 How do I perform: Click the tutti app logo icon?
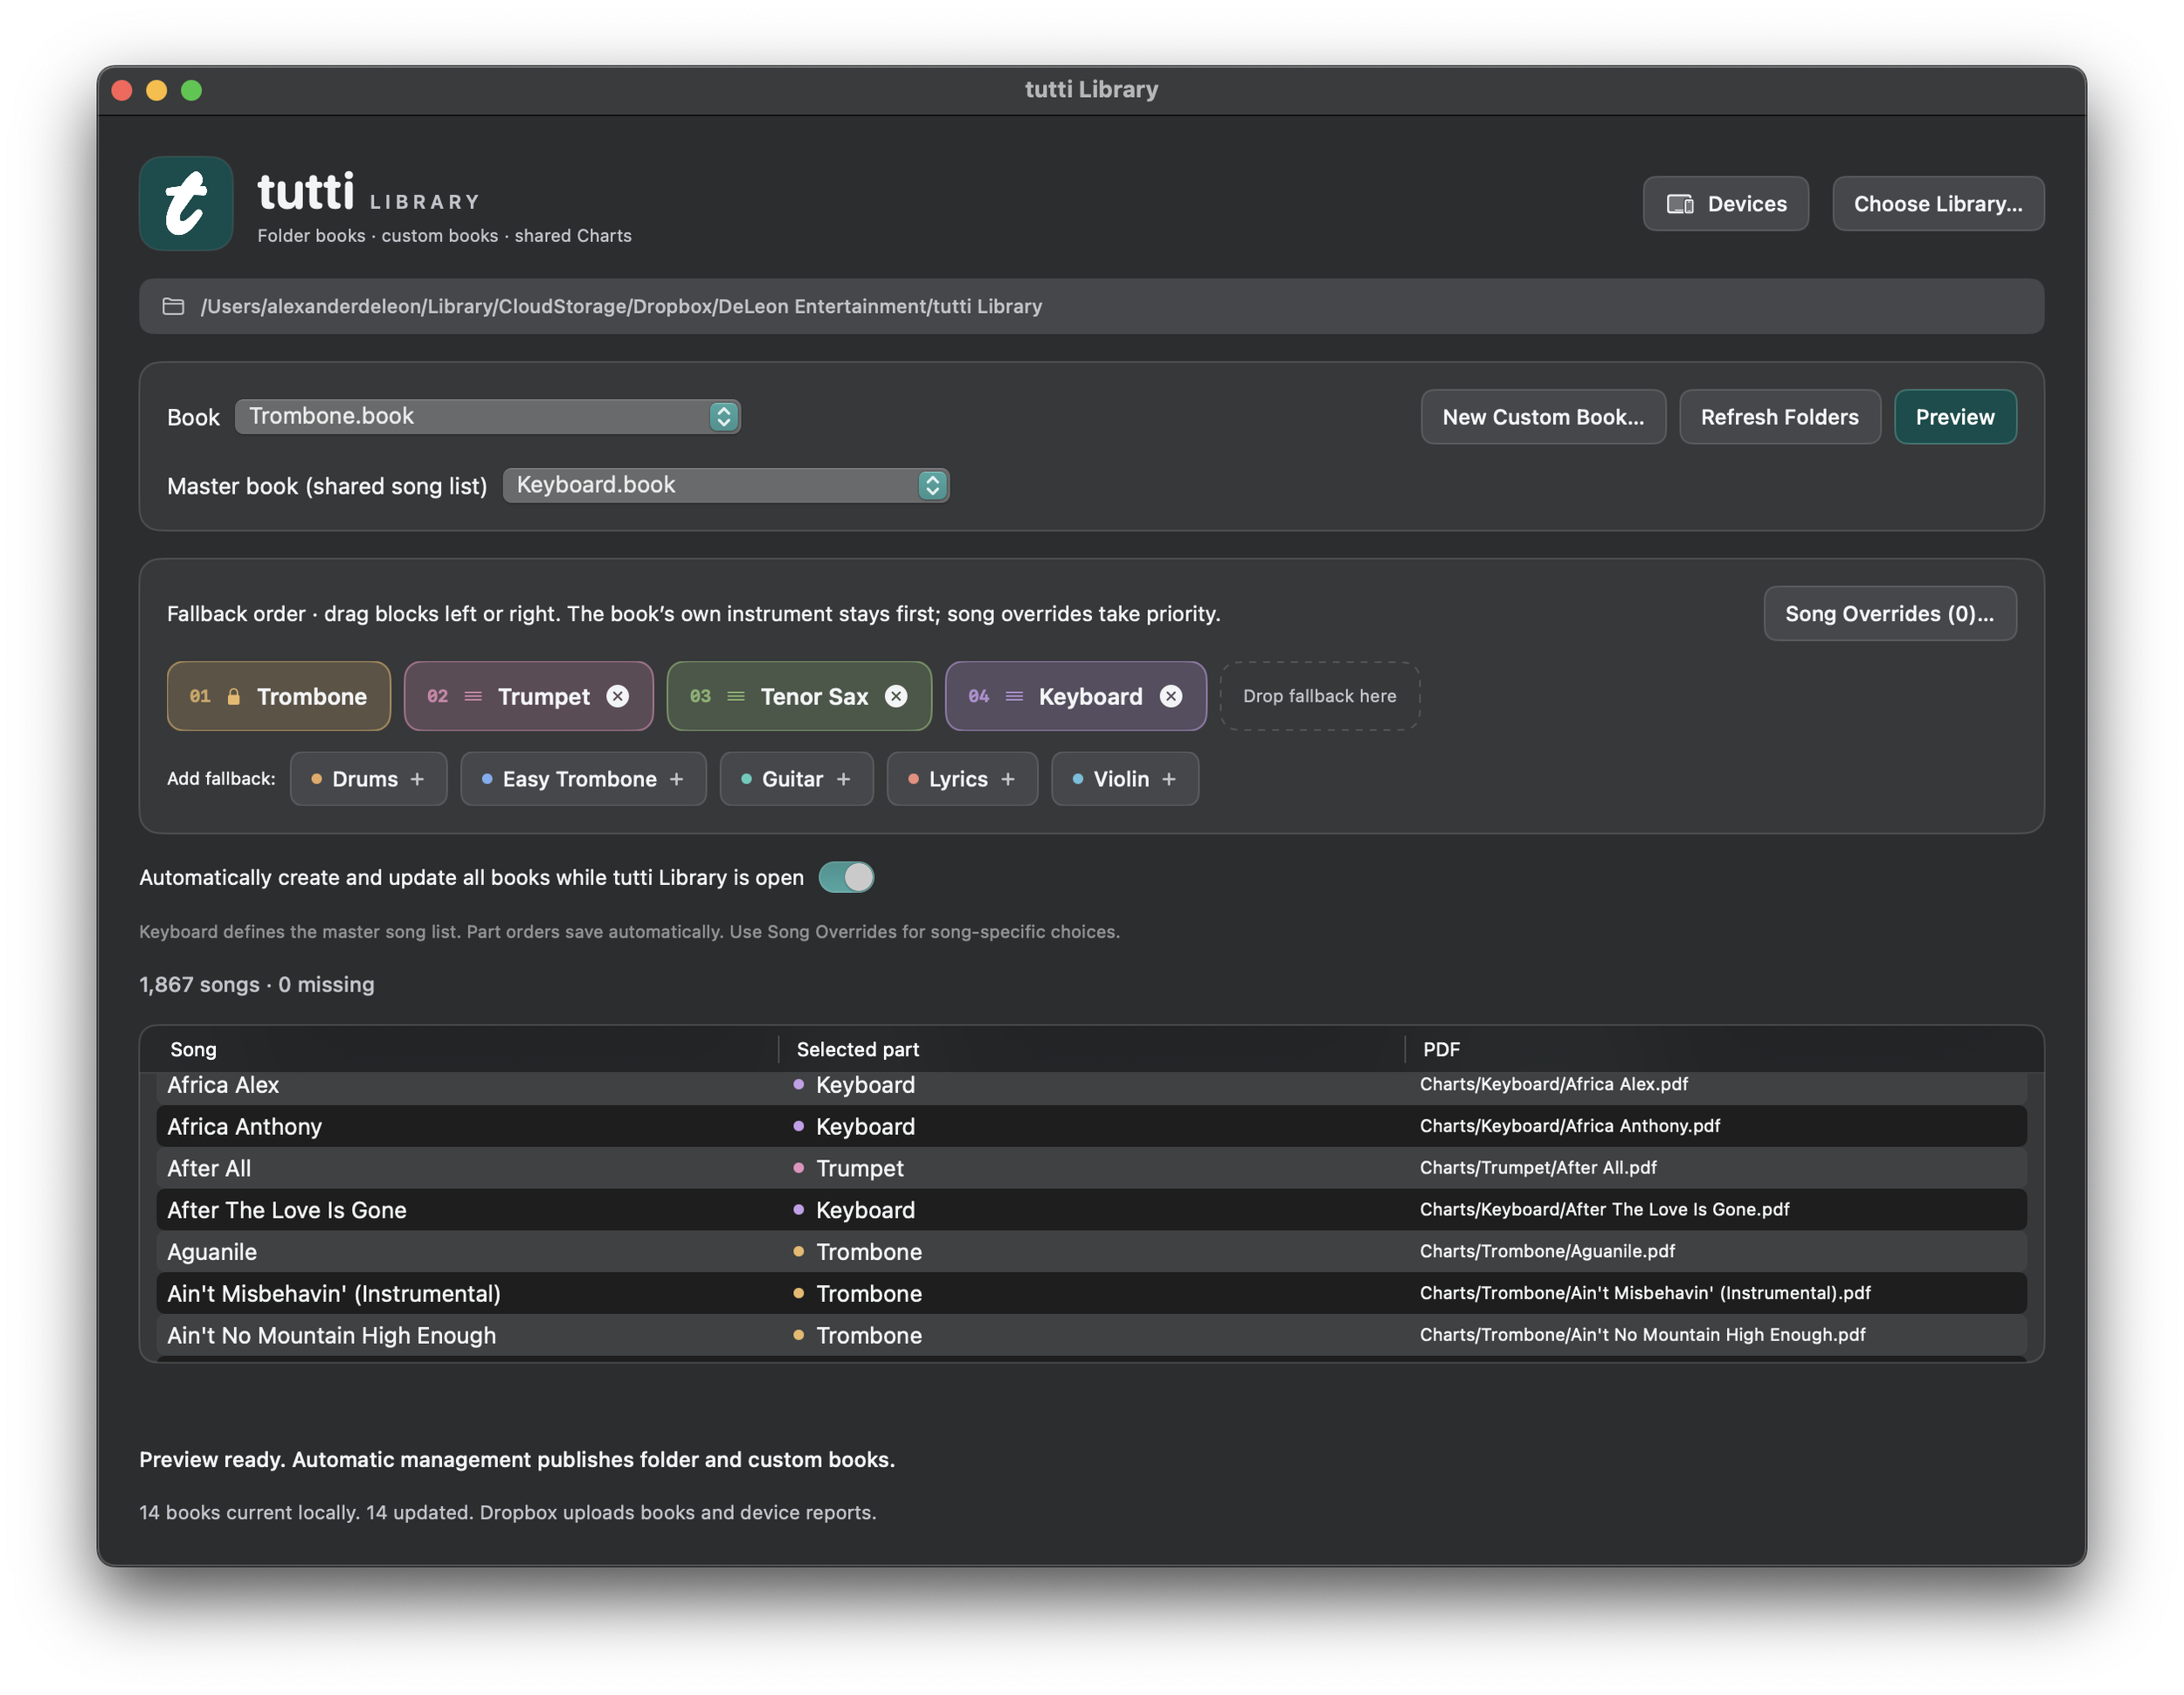(x=186, y=203)
